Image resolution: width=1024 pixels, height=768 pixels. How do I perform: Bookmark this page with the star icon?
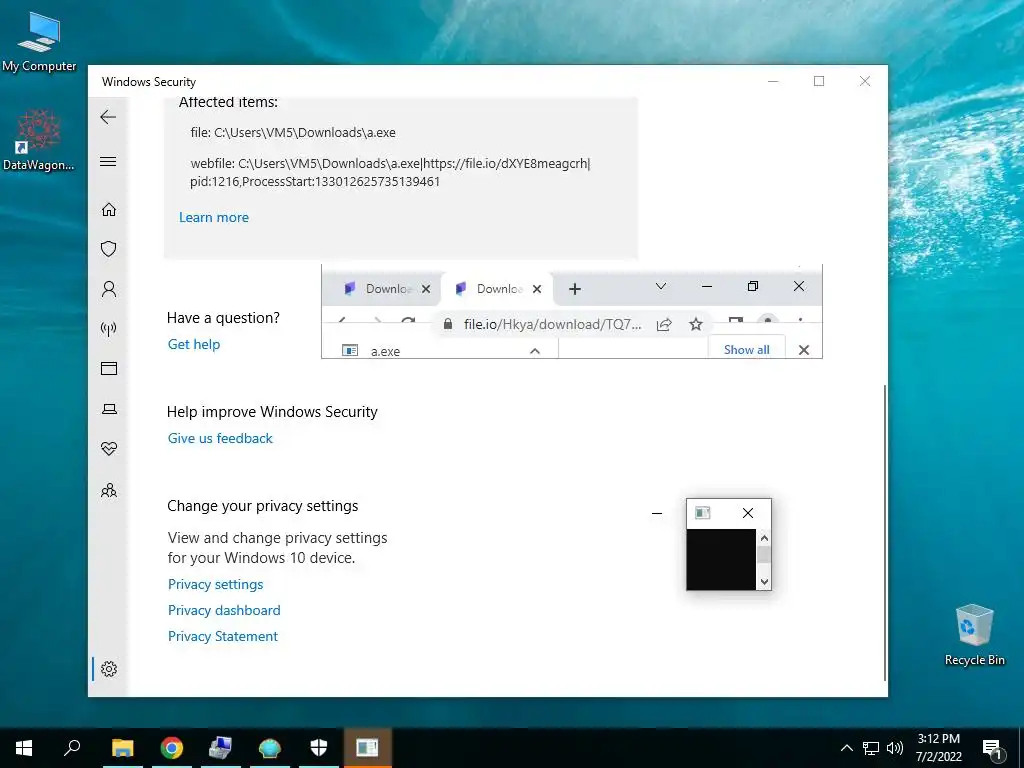click(x=696, y=325)
